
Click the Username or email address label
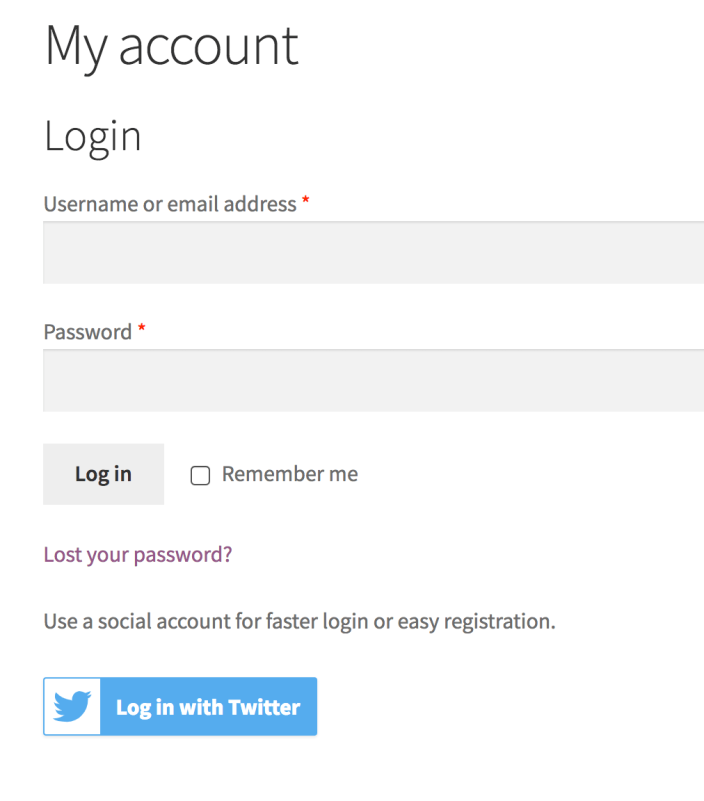pos(170,204)
